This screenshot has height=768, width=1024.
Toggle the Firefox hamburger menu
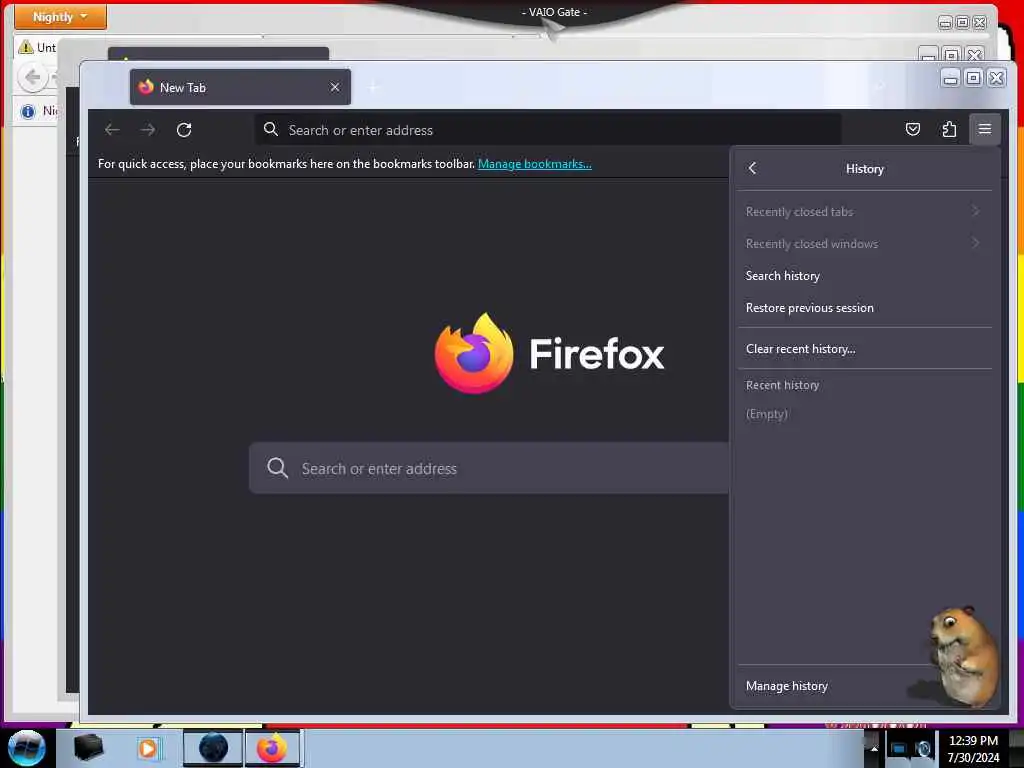point(985,129)
